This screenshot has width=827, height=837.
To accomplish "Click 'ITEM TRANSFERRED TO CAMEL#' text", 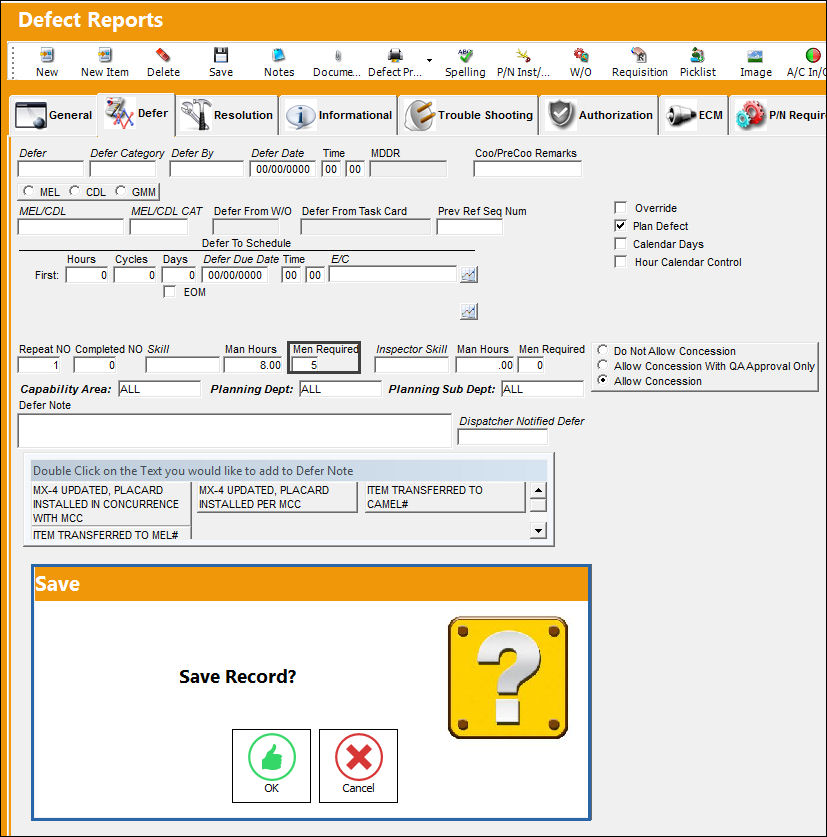I will [x=425, y=497].
